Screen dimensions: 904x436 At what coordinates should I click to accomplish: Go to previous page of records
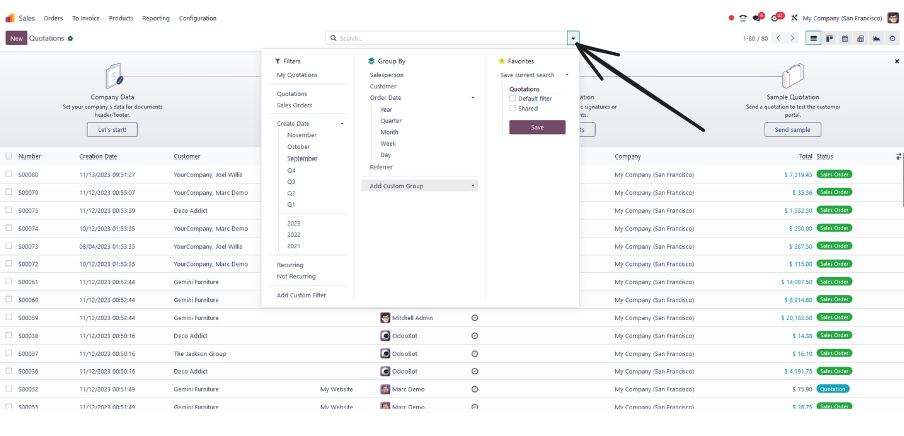(x=778, y=39)
